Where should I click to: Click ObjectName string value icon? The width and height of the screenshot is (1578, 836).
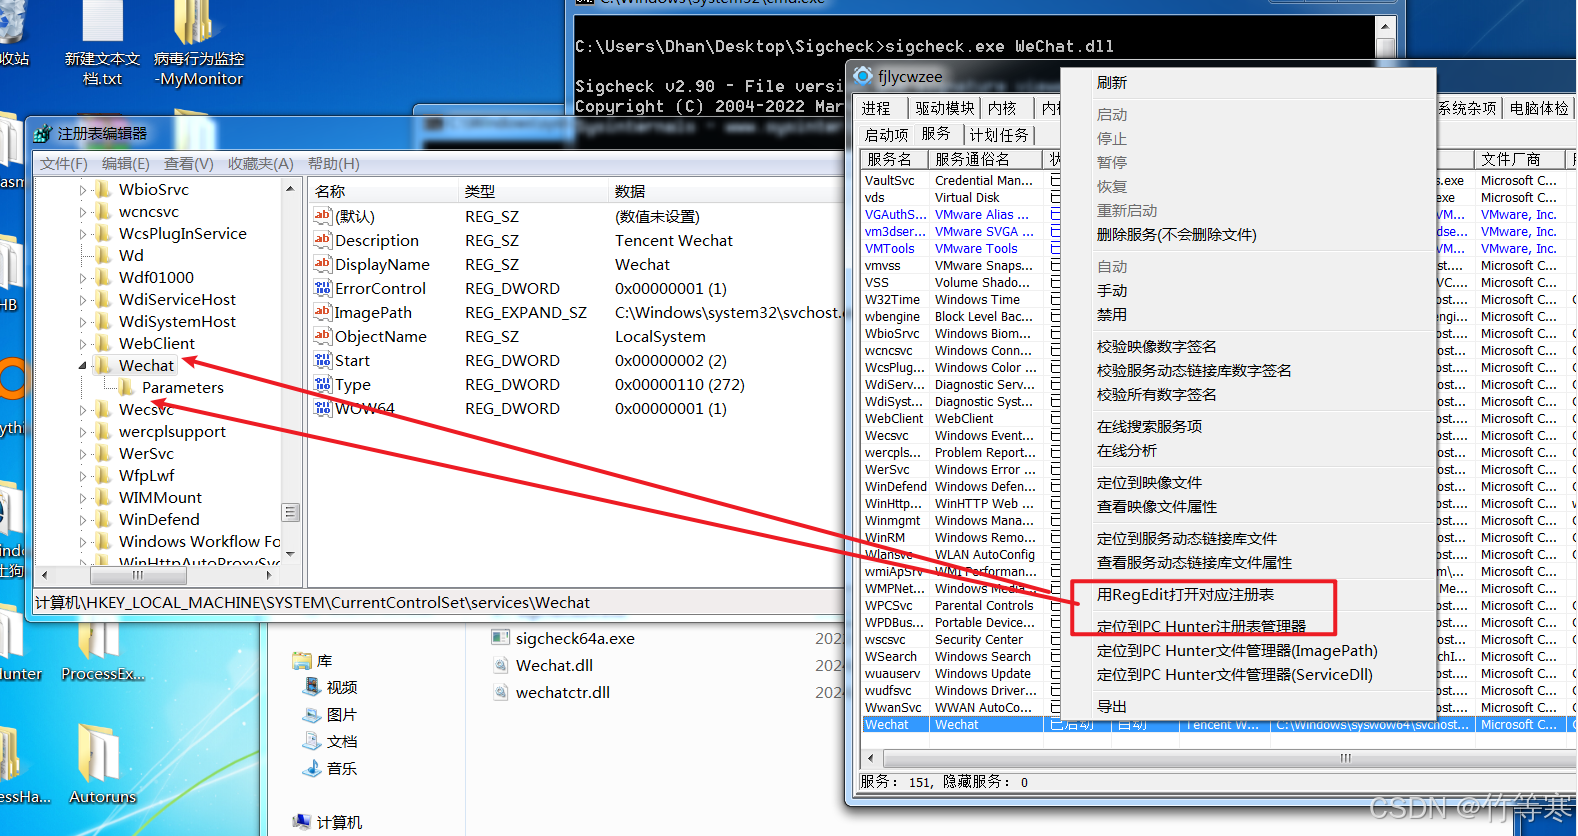(322, 336)
